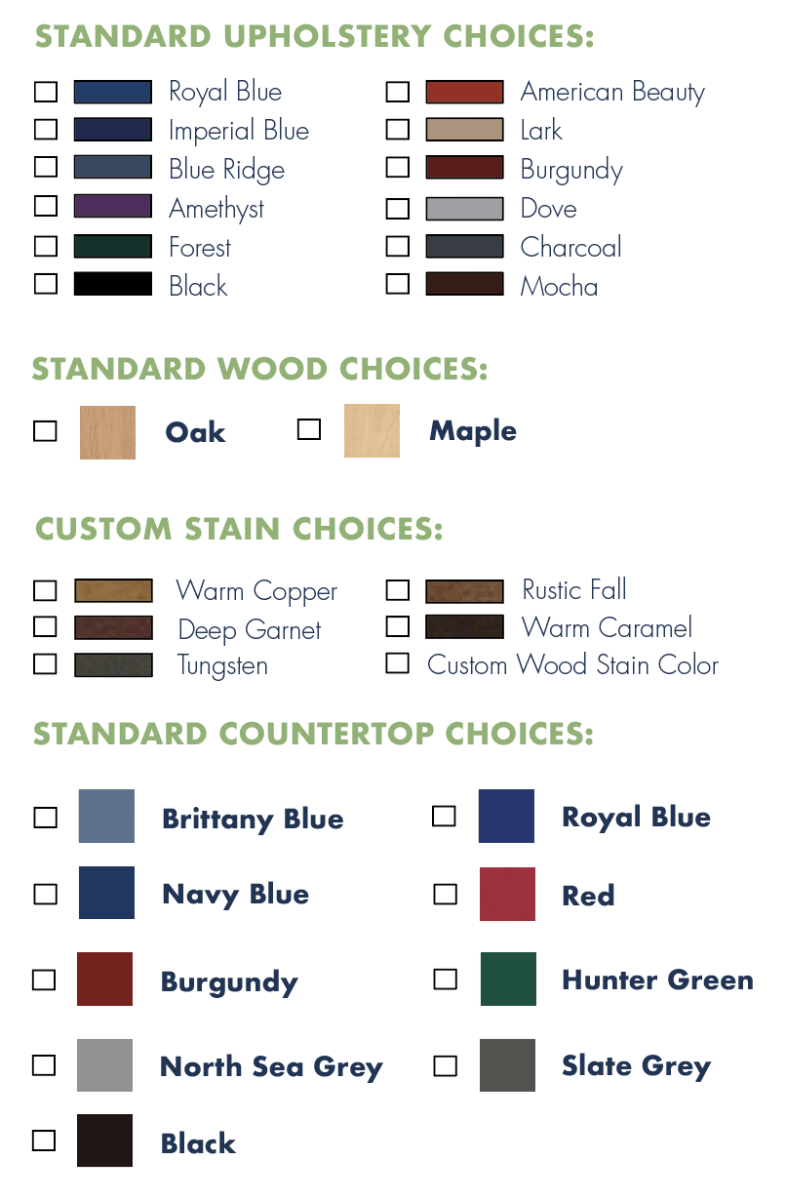
Task: Check the Slate Grey countertop box
Action: point(445,1066)
